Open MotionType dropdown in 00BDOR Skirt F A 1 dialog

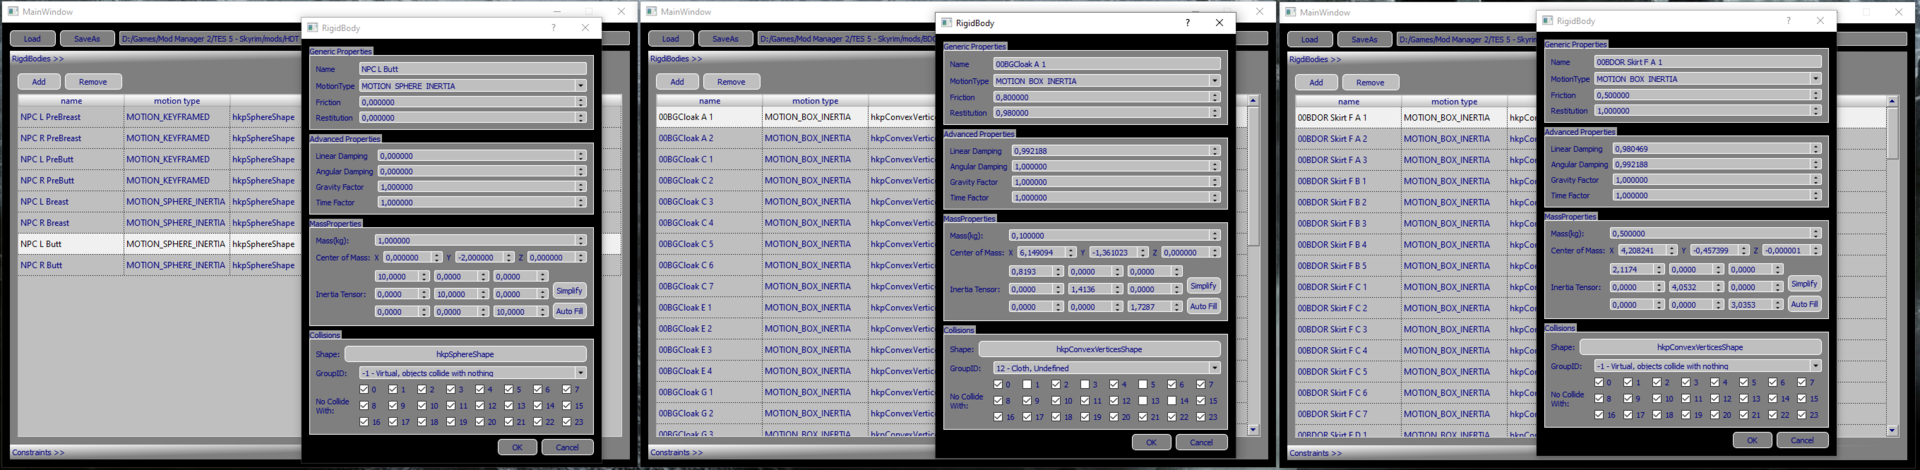1708,79
